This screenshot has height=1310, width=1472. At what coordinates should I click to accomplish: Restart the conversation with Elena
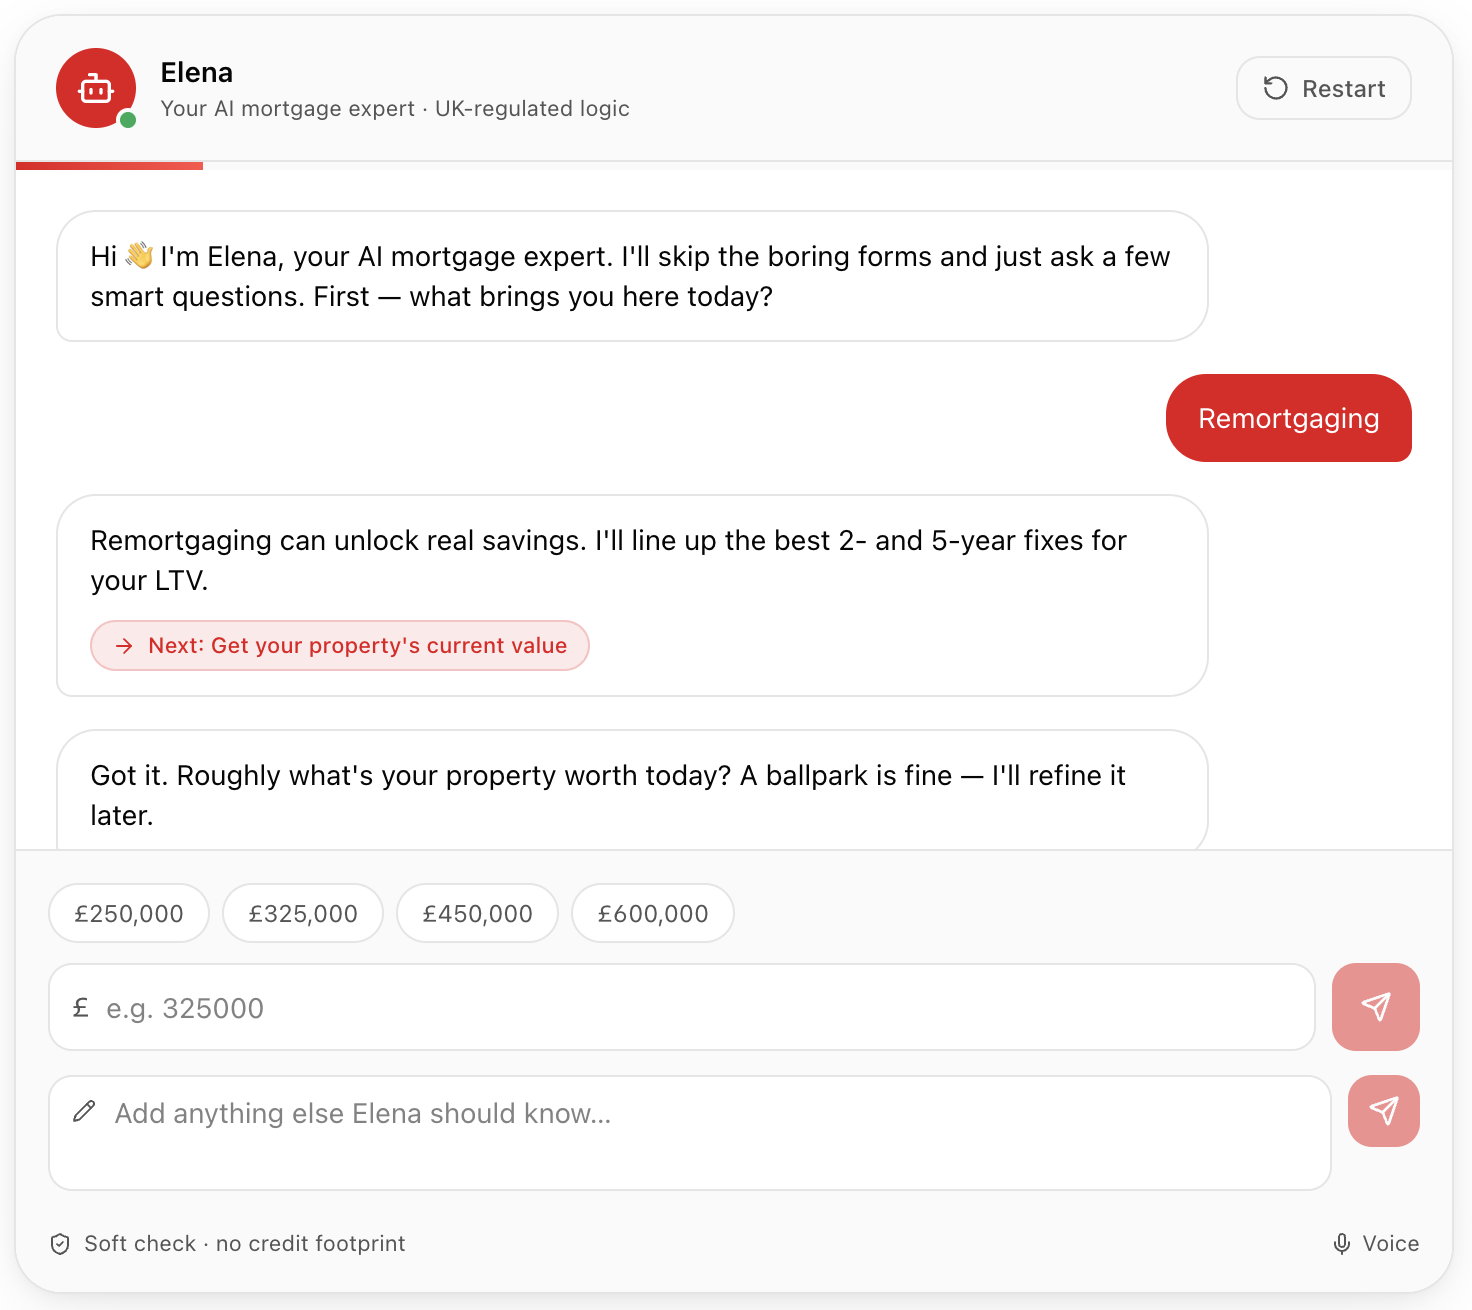click(1323, 88)
